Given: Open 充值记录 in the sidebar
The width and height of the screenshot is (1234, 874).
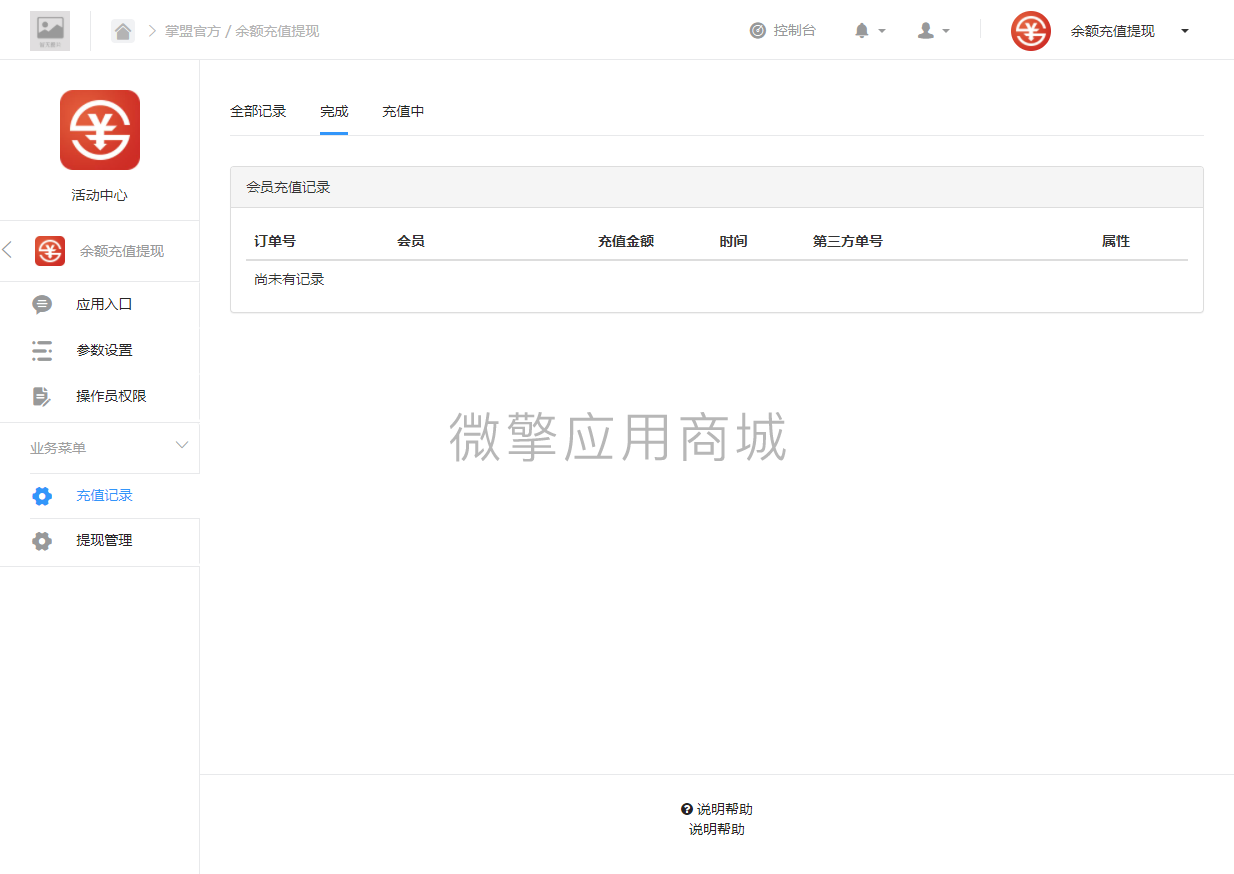Looking at the screenshot, I should pos(104,495).
